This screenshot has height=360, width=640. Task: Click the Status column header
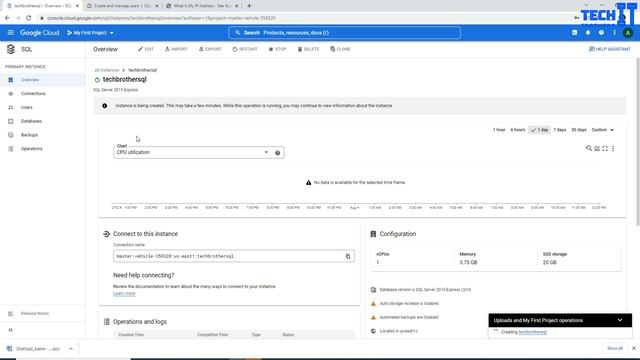coord(288,335)
